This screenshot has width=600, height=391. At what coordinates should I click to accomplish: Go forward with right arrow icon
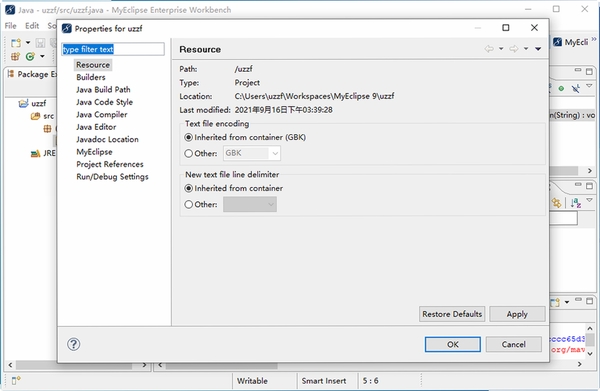(514, 49)
